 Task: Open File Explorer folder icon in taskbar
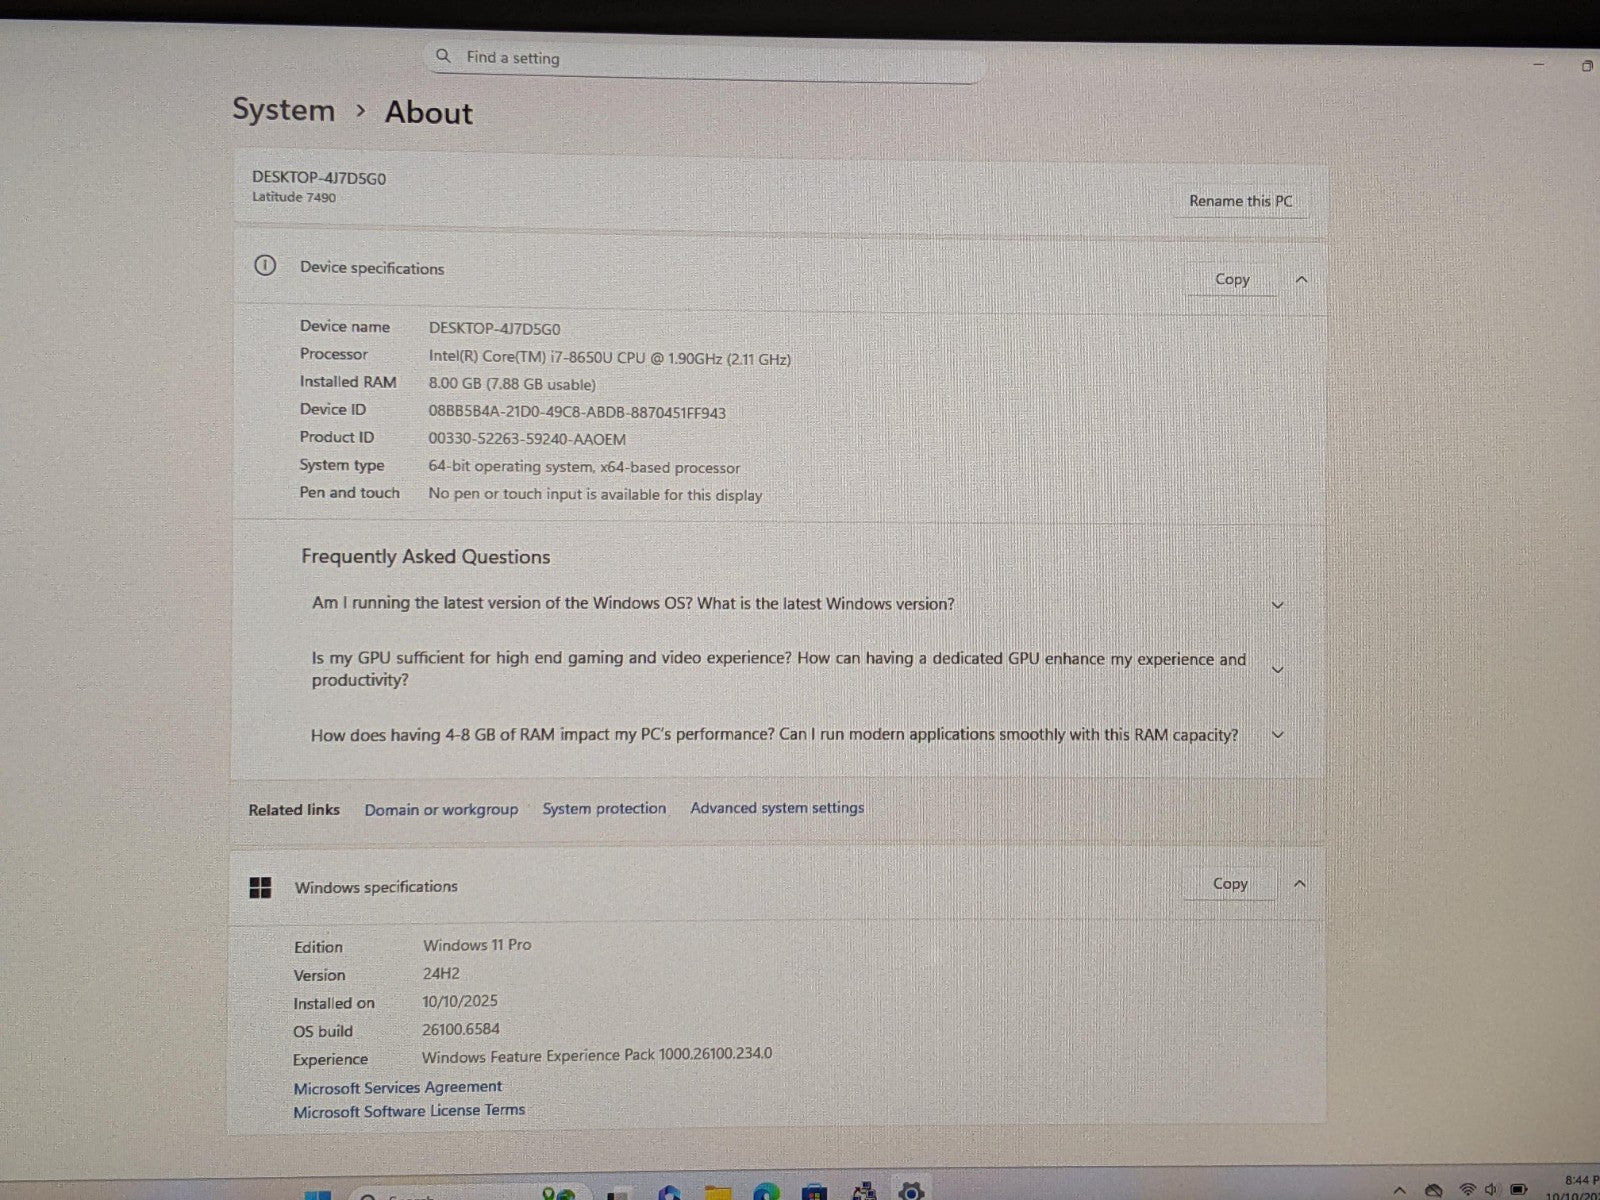click(x=717, y=1192)
